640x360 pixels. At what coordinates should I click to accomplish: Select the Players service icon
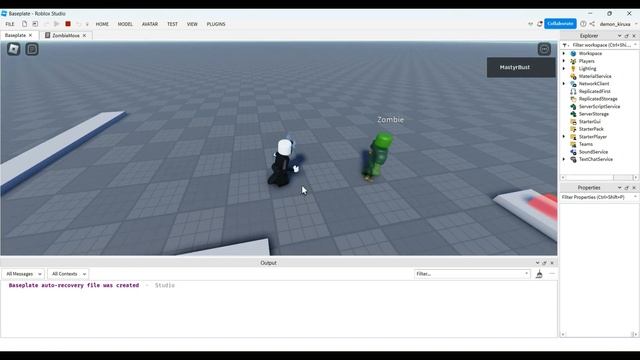(573, 61)
